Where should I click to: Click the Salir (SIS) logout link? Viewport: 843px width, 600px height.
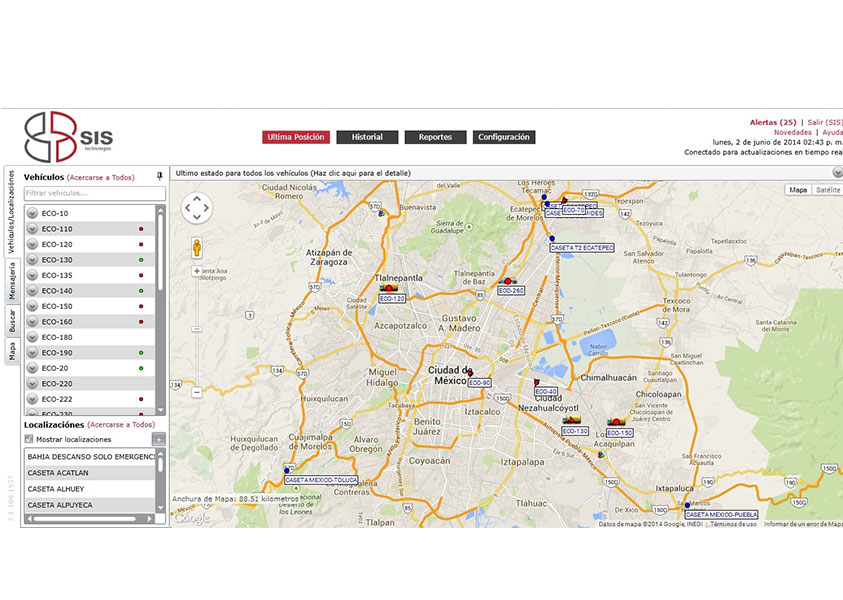point(825,123)
